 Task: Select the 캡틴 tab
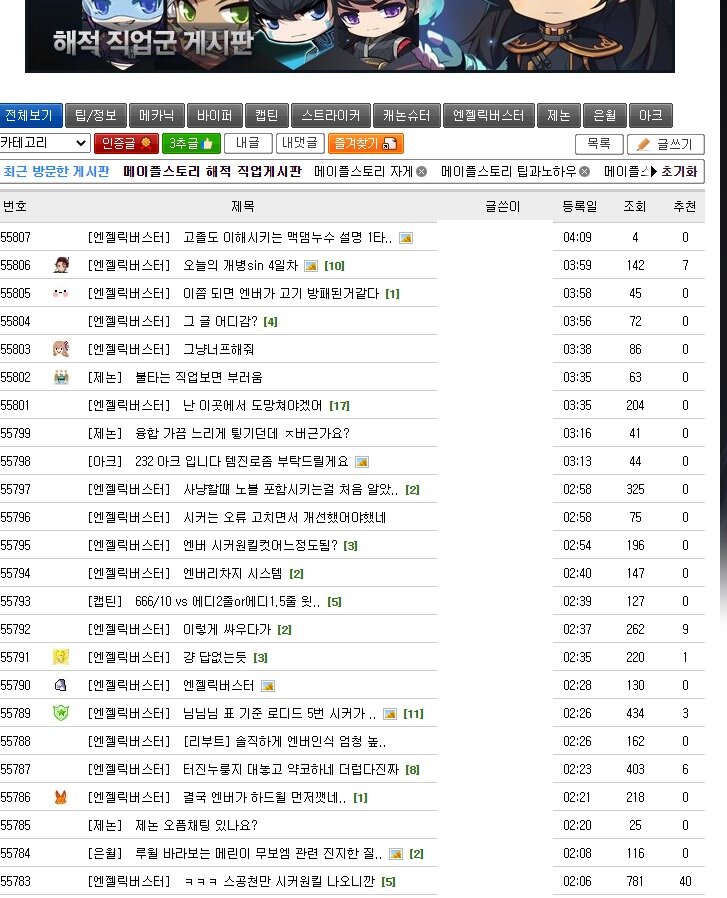[x=266, y=116]
